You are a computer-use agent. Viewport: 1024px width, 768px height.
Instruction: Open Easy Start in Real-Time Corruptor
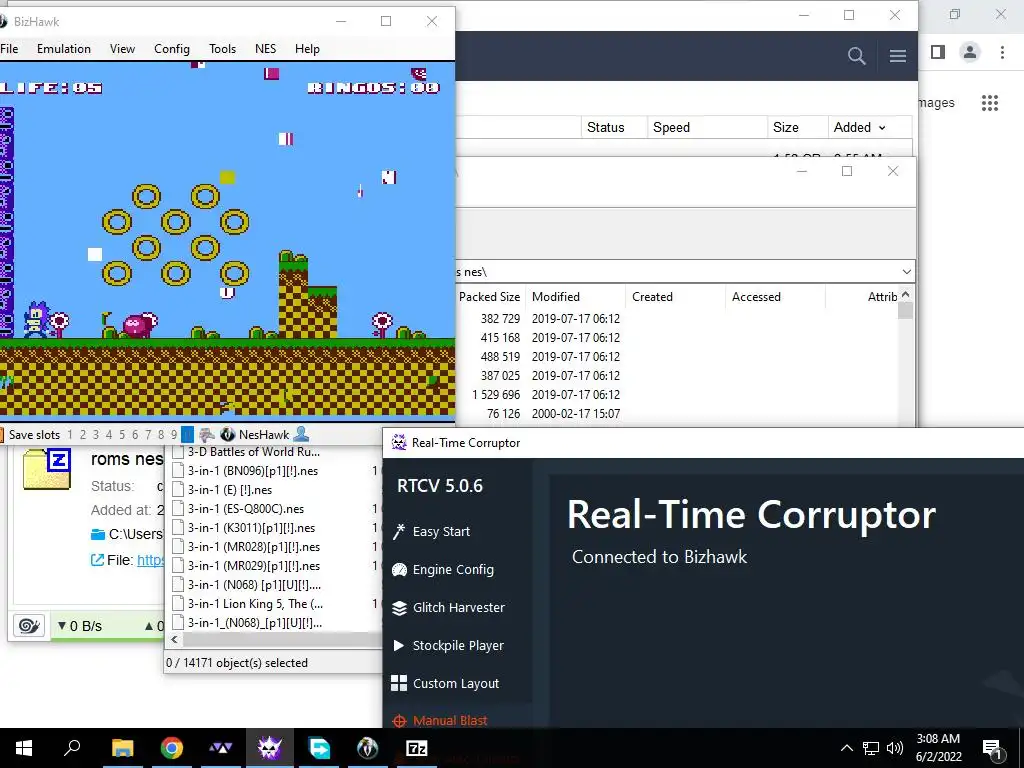pos(432,532)
